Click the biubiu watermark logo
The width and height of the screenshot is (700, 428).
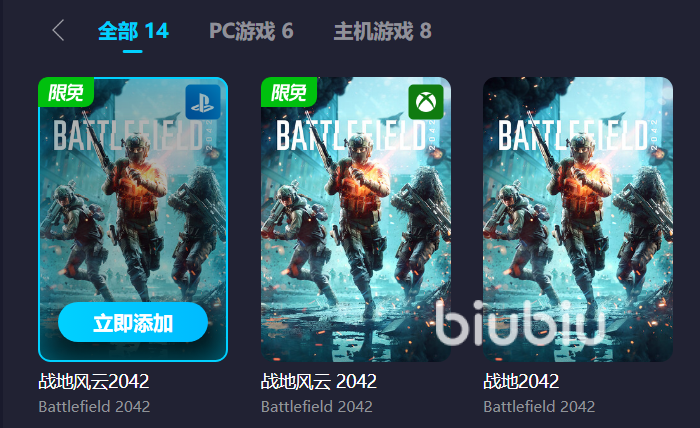click(x=520, y=323)
